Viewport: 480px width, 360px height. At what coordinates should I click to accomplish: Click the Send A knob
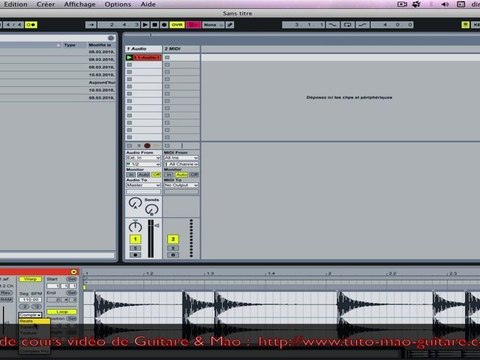[x=135, y=203]
